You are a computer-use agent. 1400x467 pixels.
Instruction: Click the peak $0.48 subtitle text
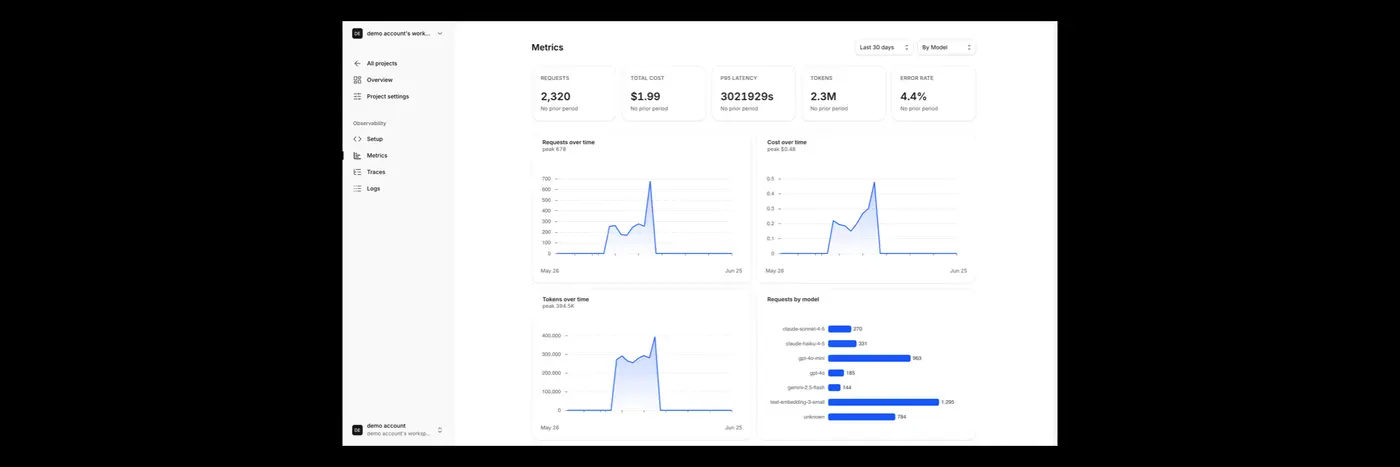[781, 149]
